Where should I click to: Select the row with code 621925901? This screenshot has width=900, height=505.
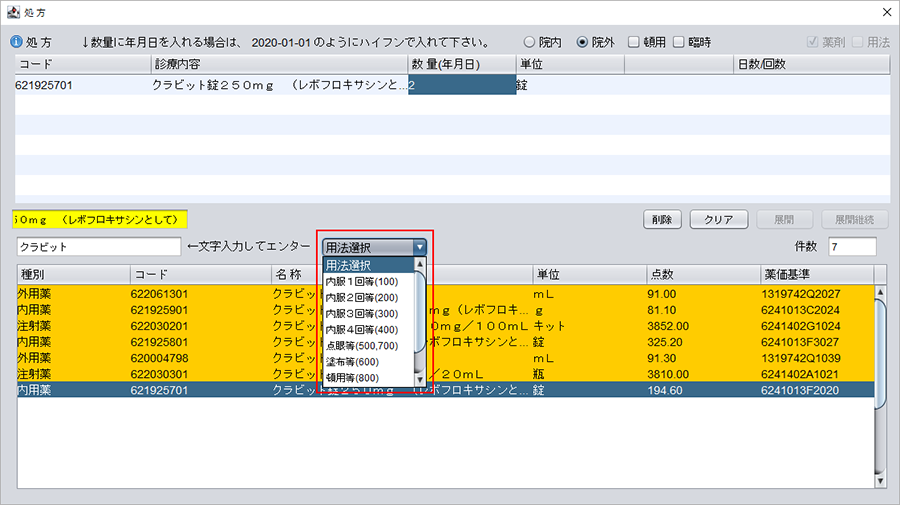[445, 310]
